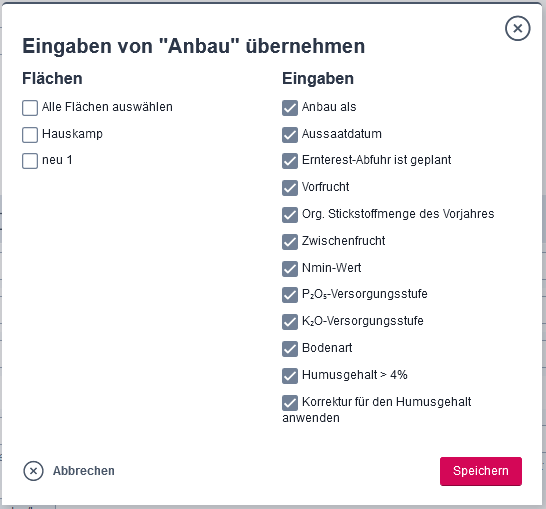Check Alle Flächen auswählen checkbox
This screenshot has height=509, width=546.
point(30,108)
